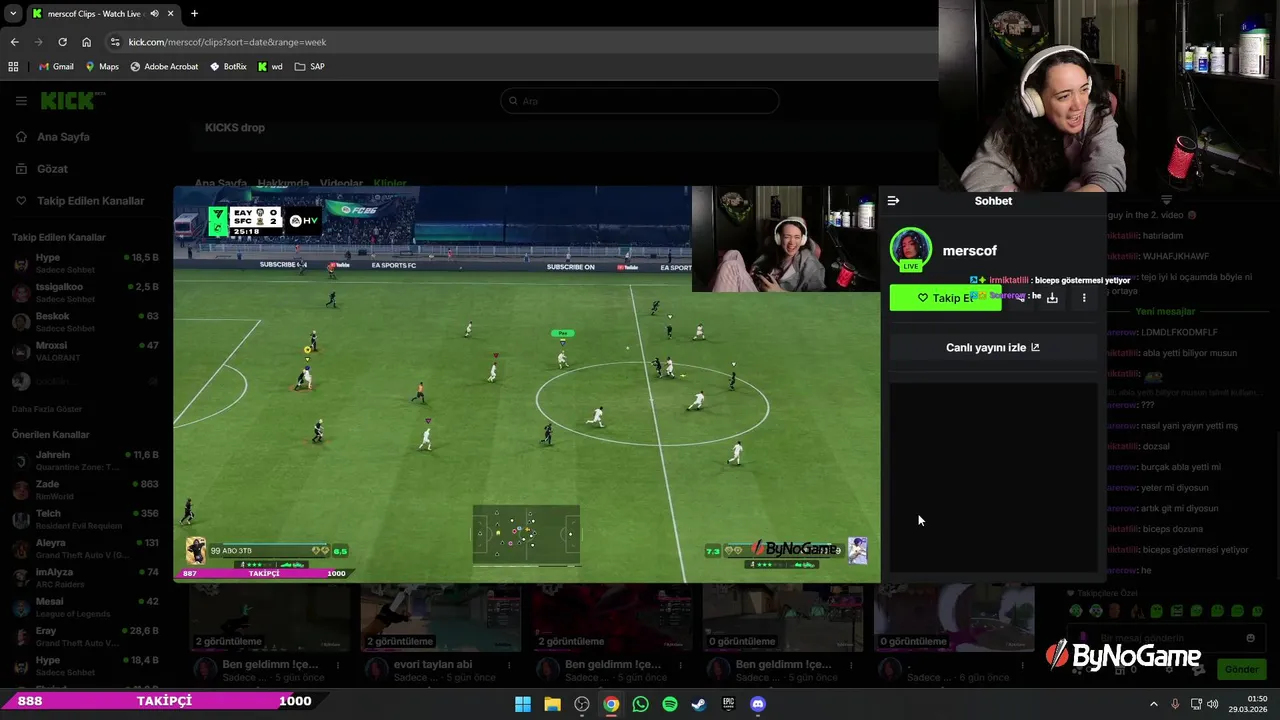This screenshot has width=1280, height=720.
Task: Open the Adobe Acrobat bookmark
Action: pos(163,66)
